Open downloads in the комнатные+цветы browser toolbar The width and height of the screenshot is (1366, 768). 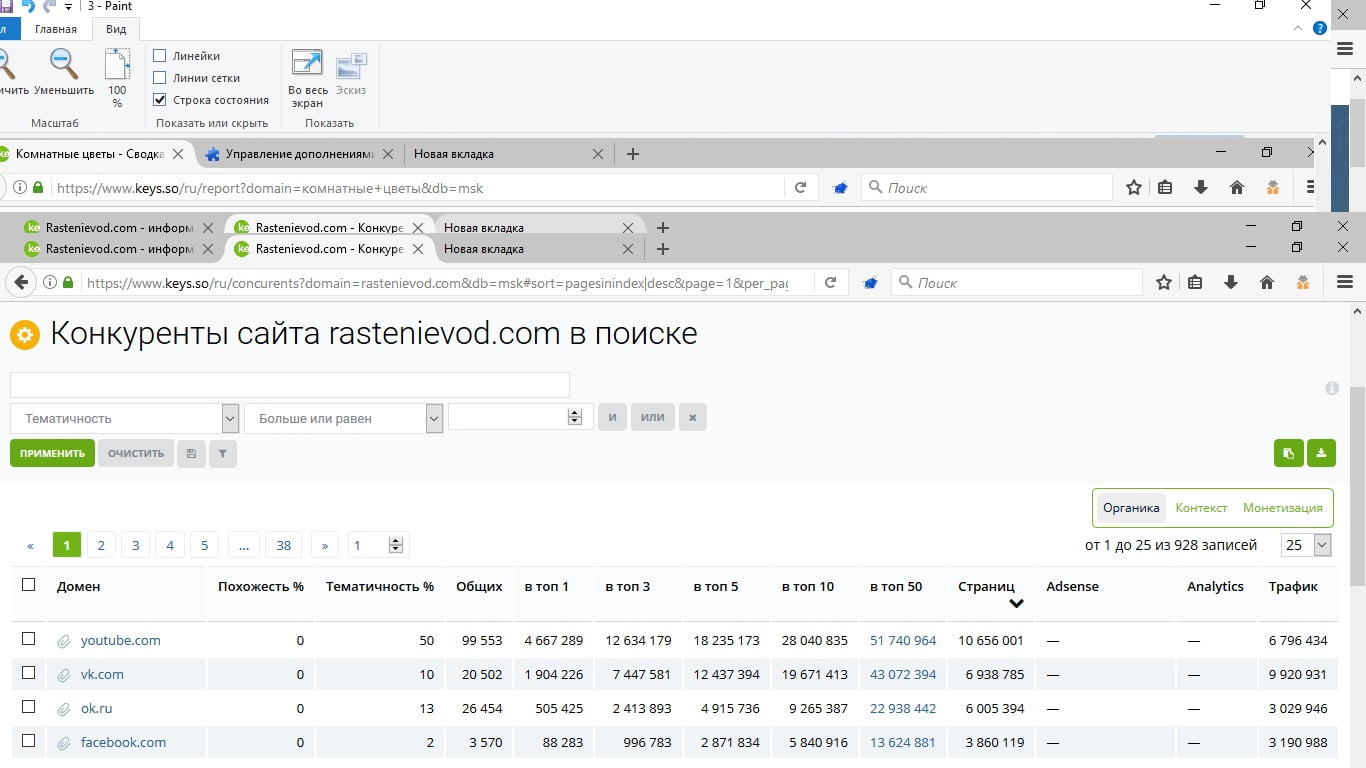point(1201,187)
